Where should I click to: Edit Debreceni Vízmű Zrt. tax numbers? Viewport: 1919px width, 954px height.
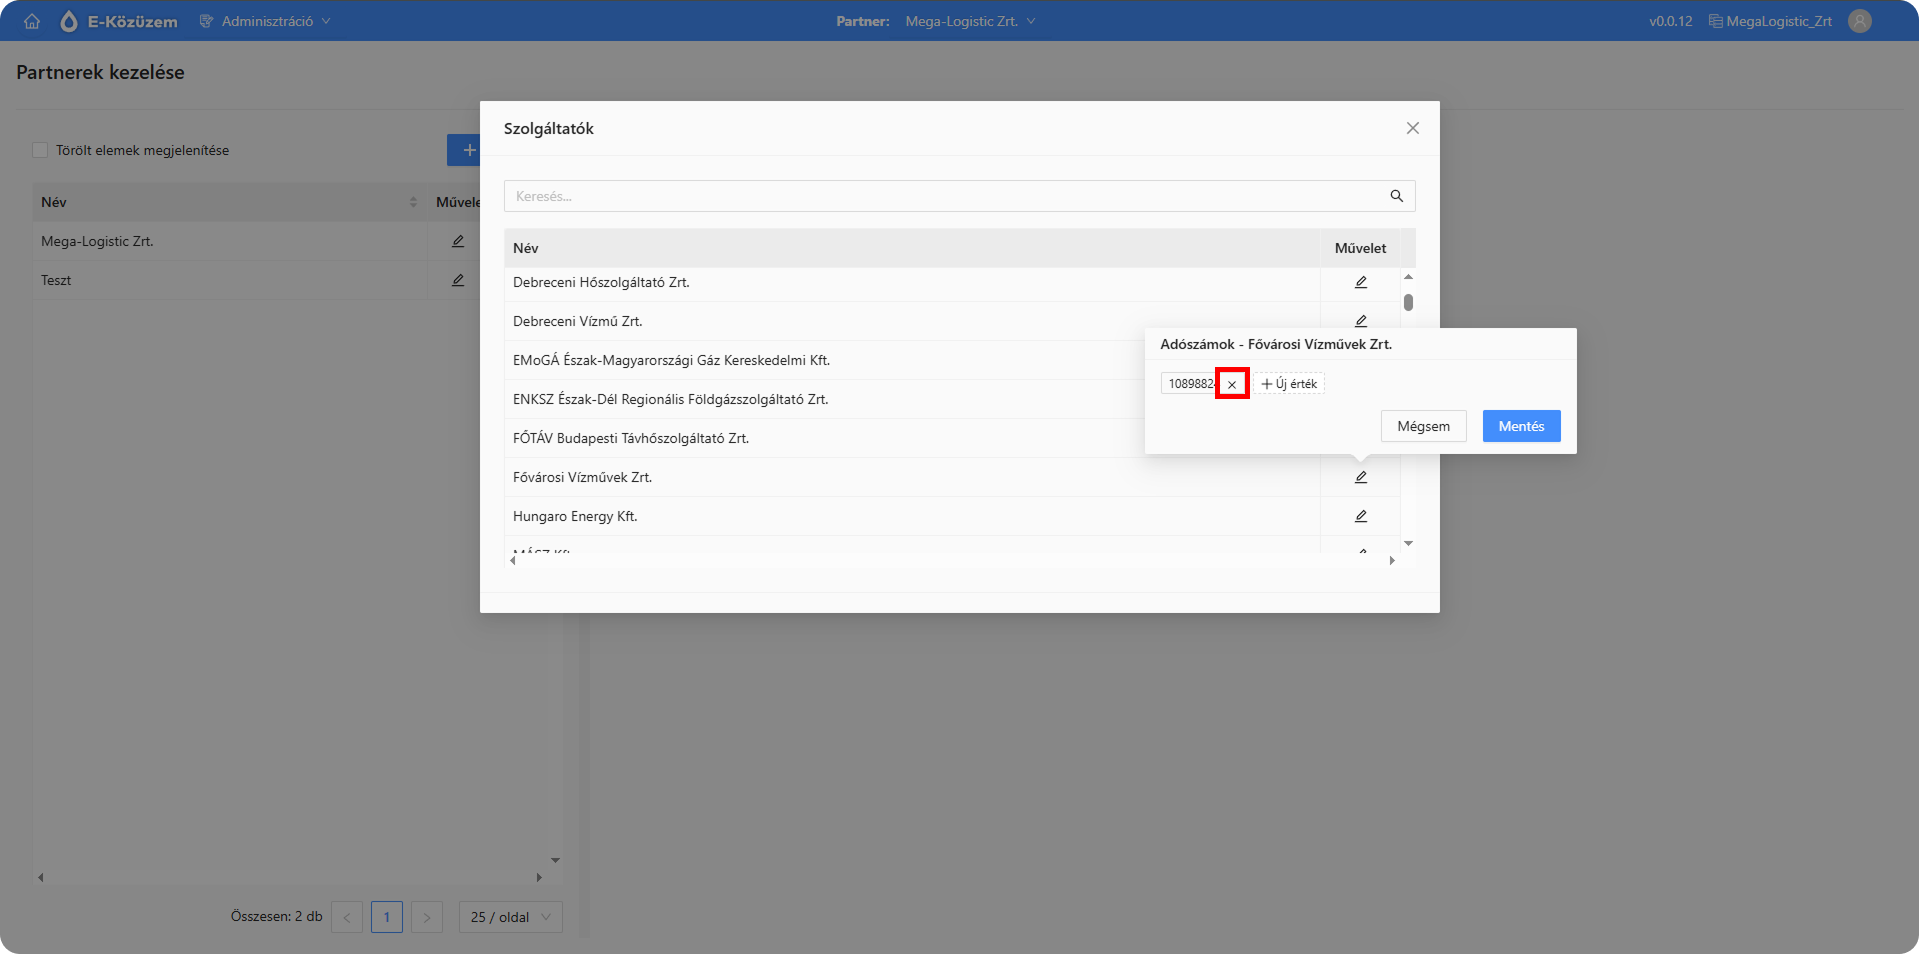1361,320
